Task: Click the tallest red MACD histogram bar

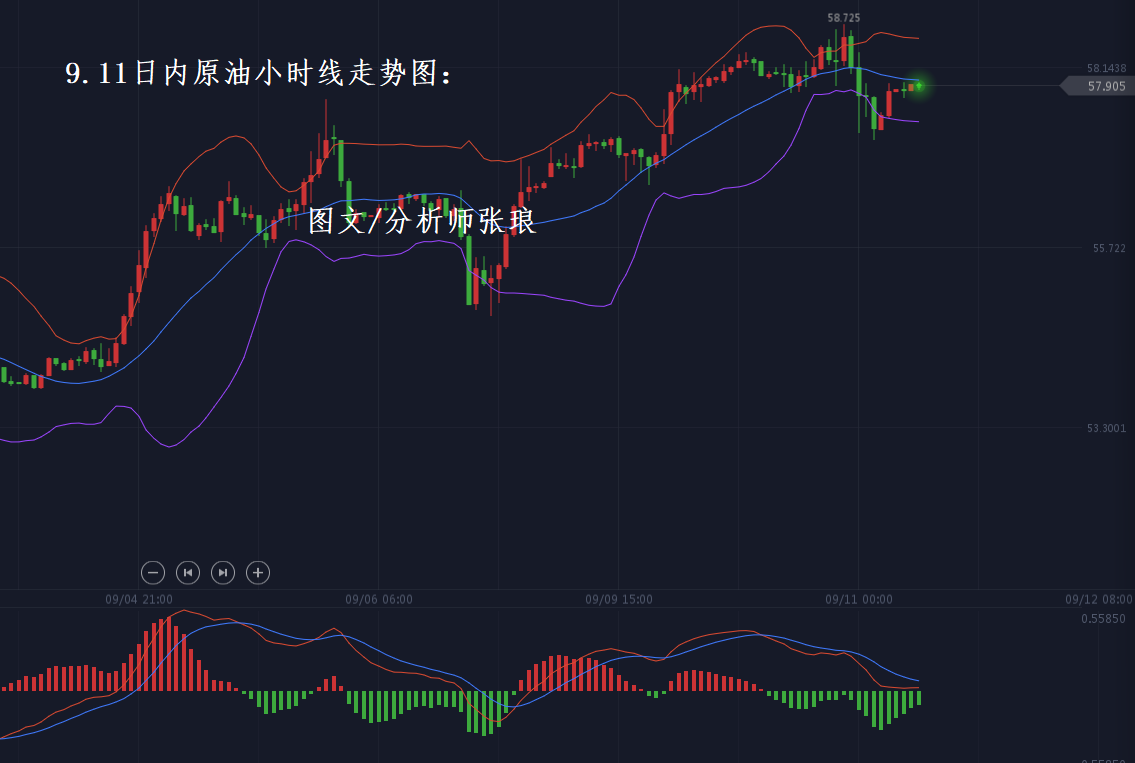Action: pos(168,653)
